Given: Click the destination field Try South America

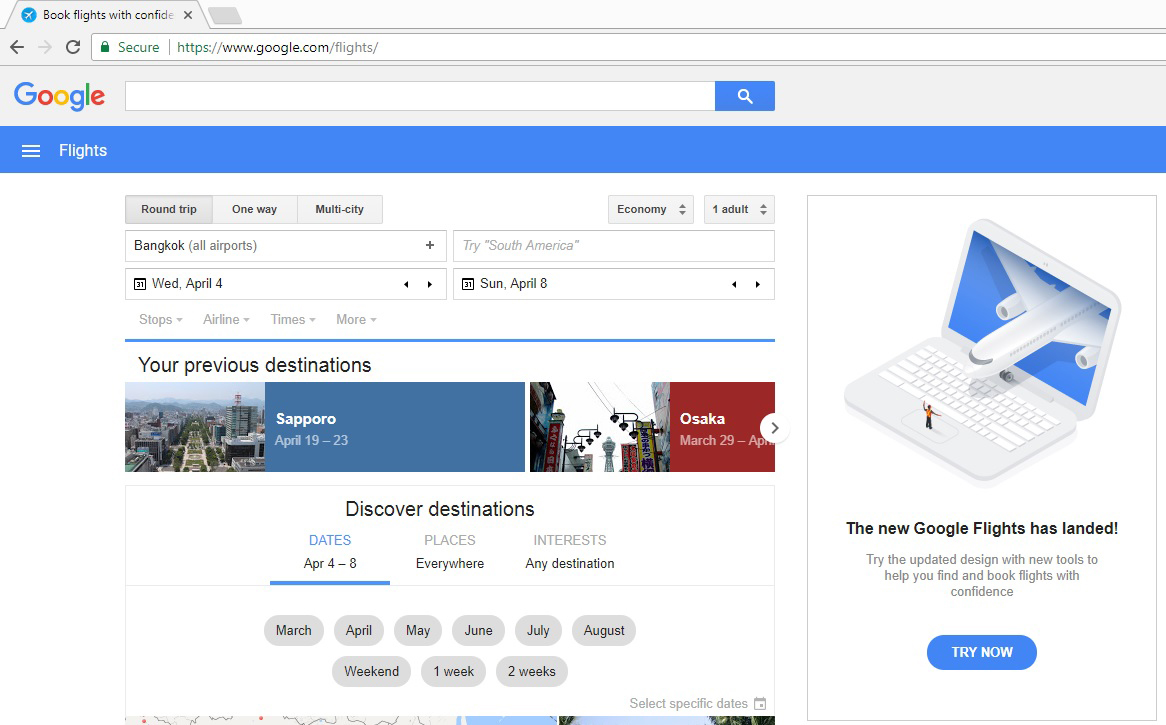Looking at the screenshot, I should pyautogui.click(x=613, y=246).
